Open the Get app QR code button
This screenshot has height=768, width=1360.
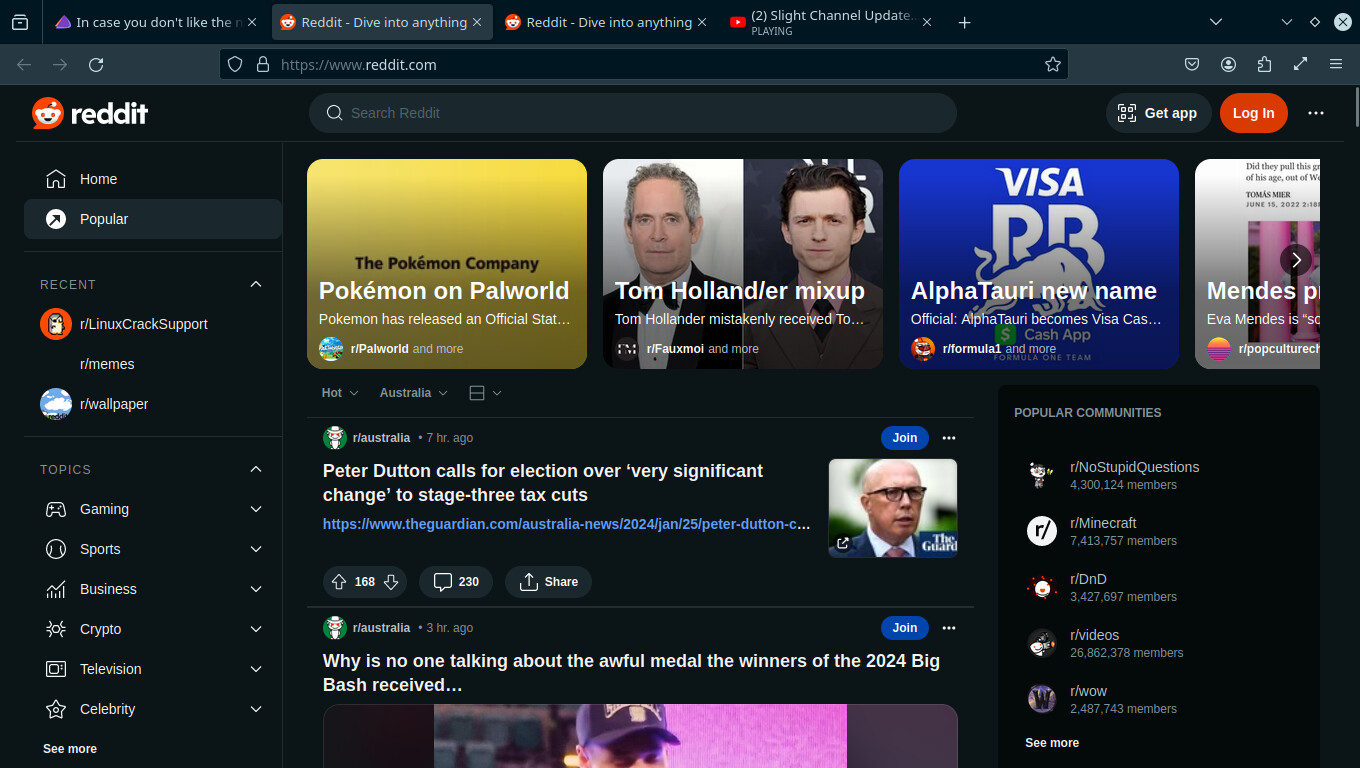coord(1158,113)
